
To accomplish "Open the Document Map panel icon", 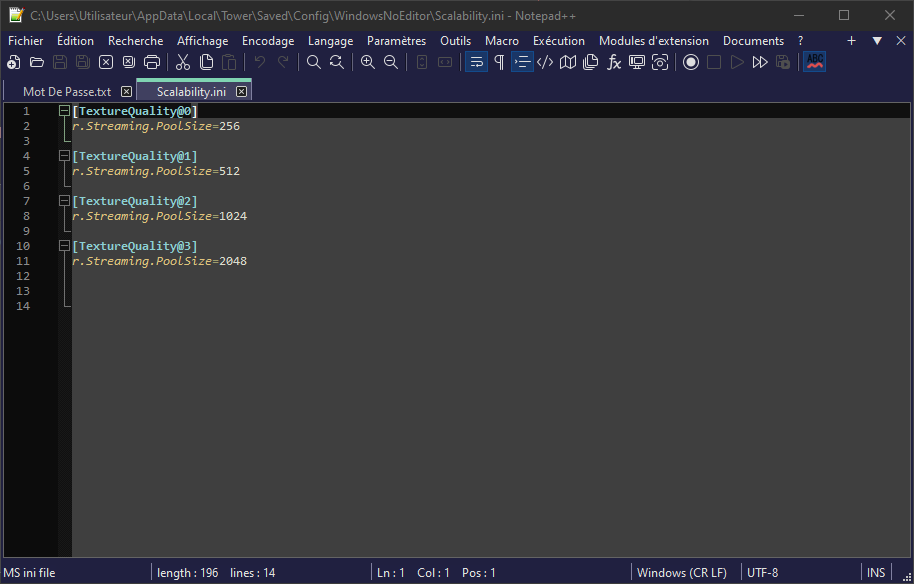I will pos(568,62).
